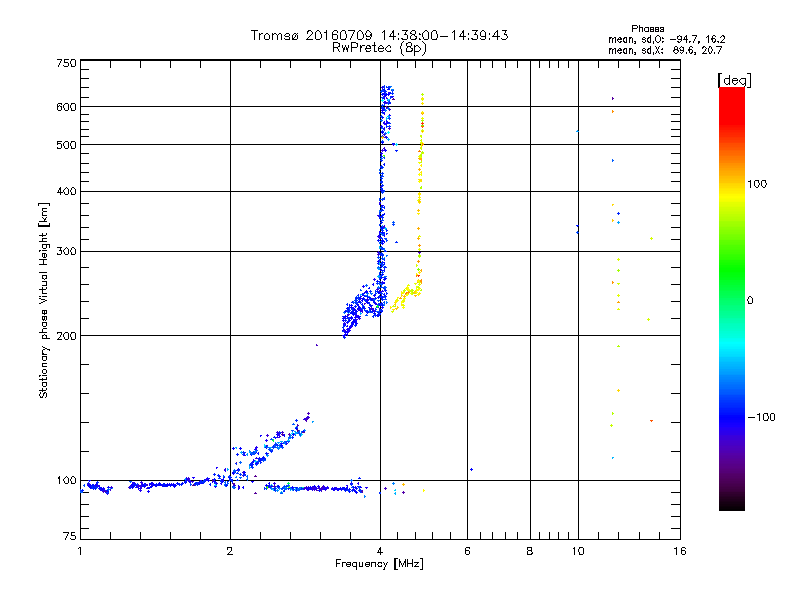Click the "8" frequency axis tick label
This screenshot has width=800, height=600.
pyautogui.click(x=530, y=551)
